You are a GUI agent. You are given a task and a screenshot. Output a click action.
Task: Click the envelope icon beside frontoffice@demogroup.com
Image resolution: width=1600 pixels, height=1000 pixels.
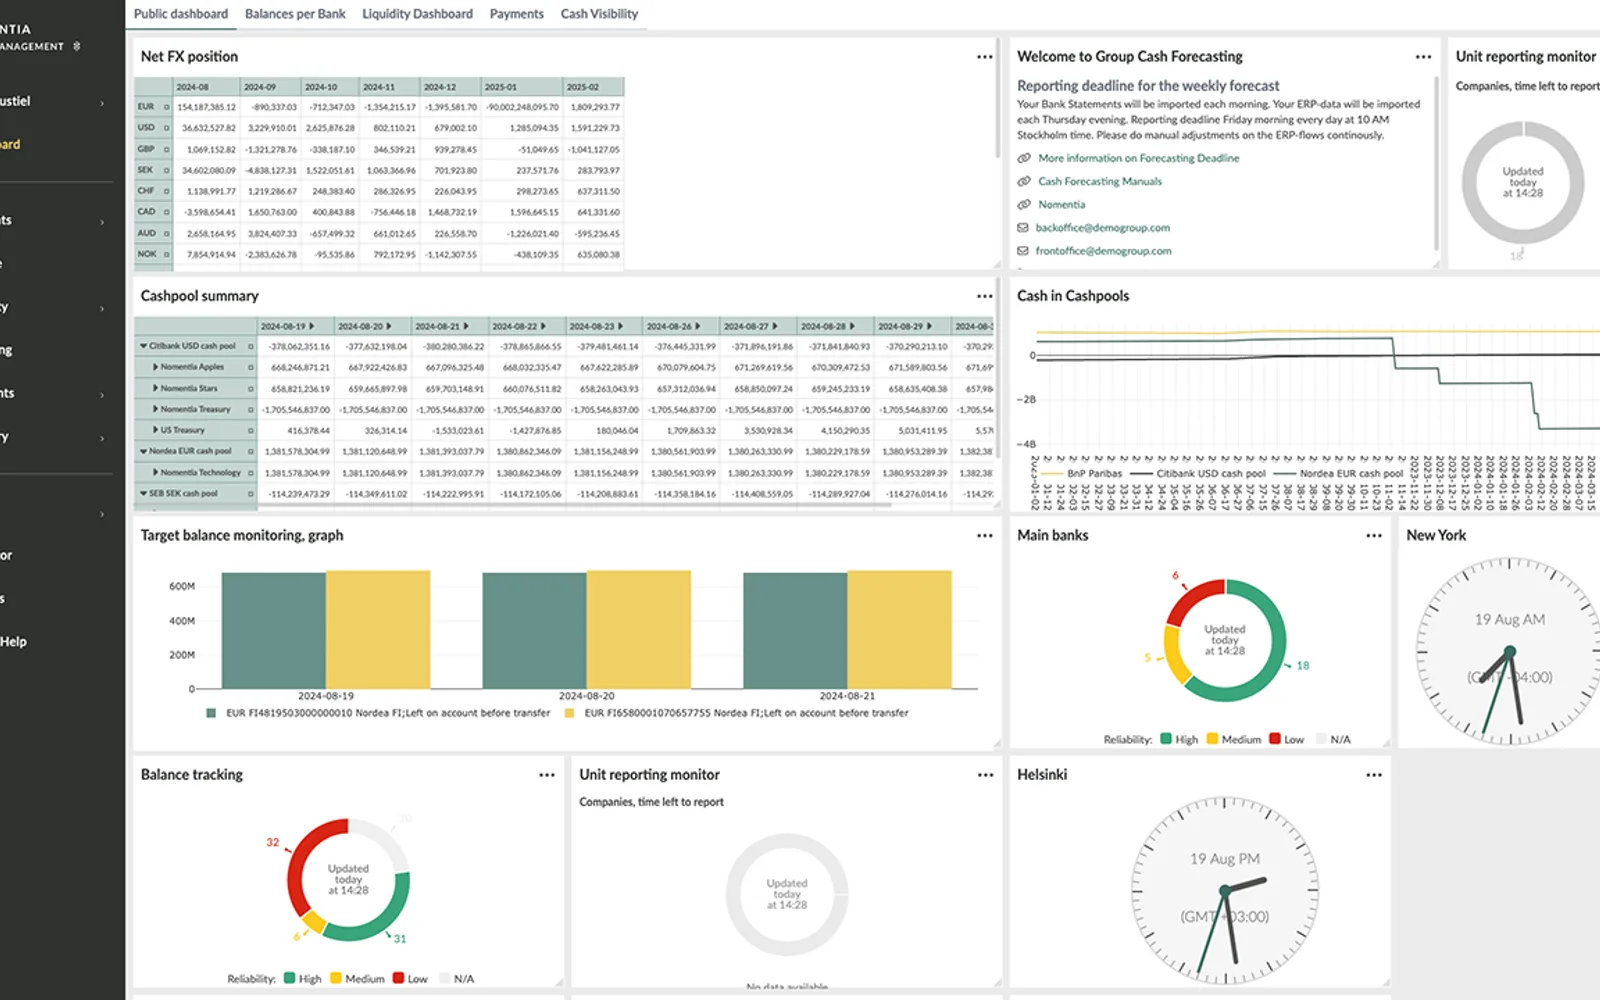1023,251
